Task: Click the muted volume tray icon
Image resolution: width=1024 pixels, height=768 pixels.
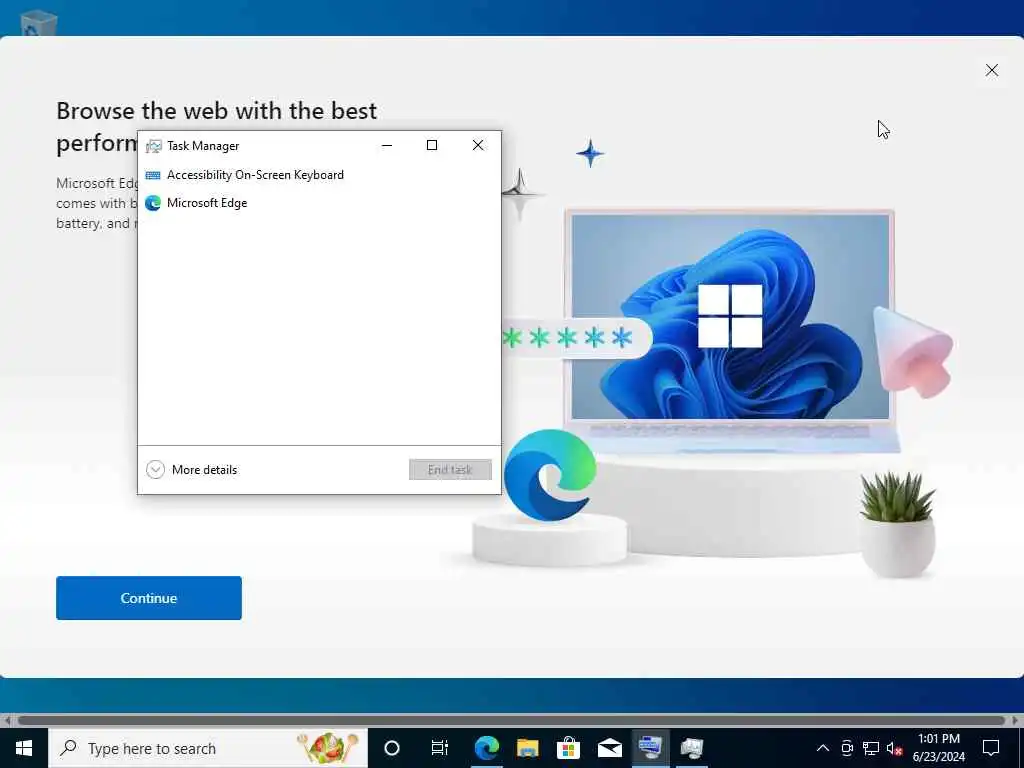Action: point(895,748)
